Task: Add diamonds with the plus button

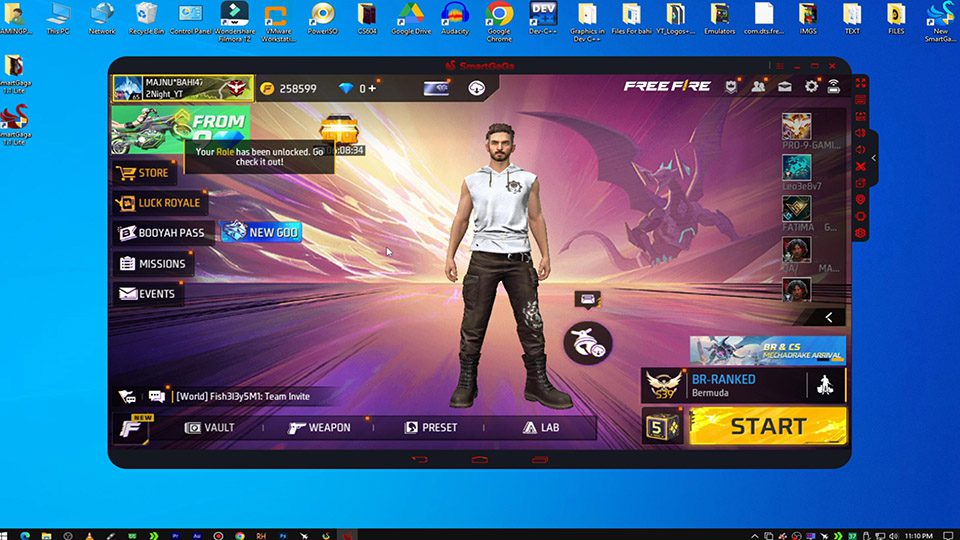Action: [x=372, y=88]
